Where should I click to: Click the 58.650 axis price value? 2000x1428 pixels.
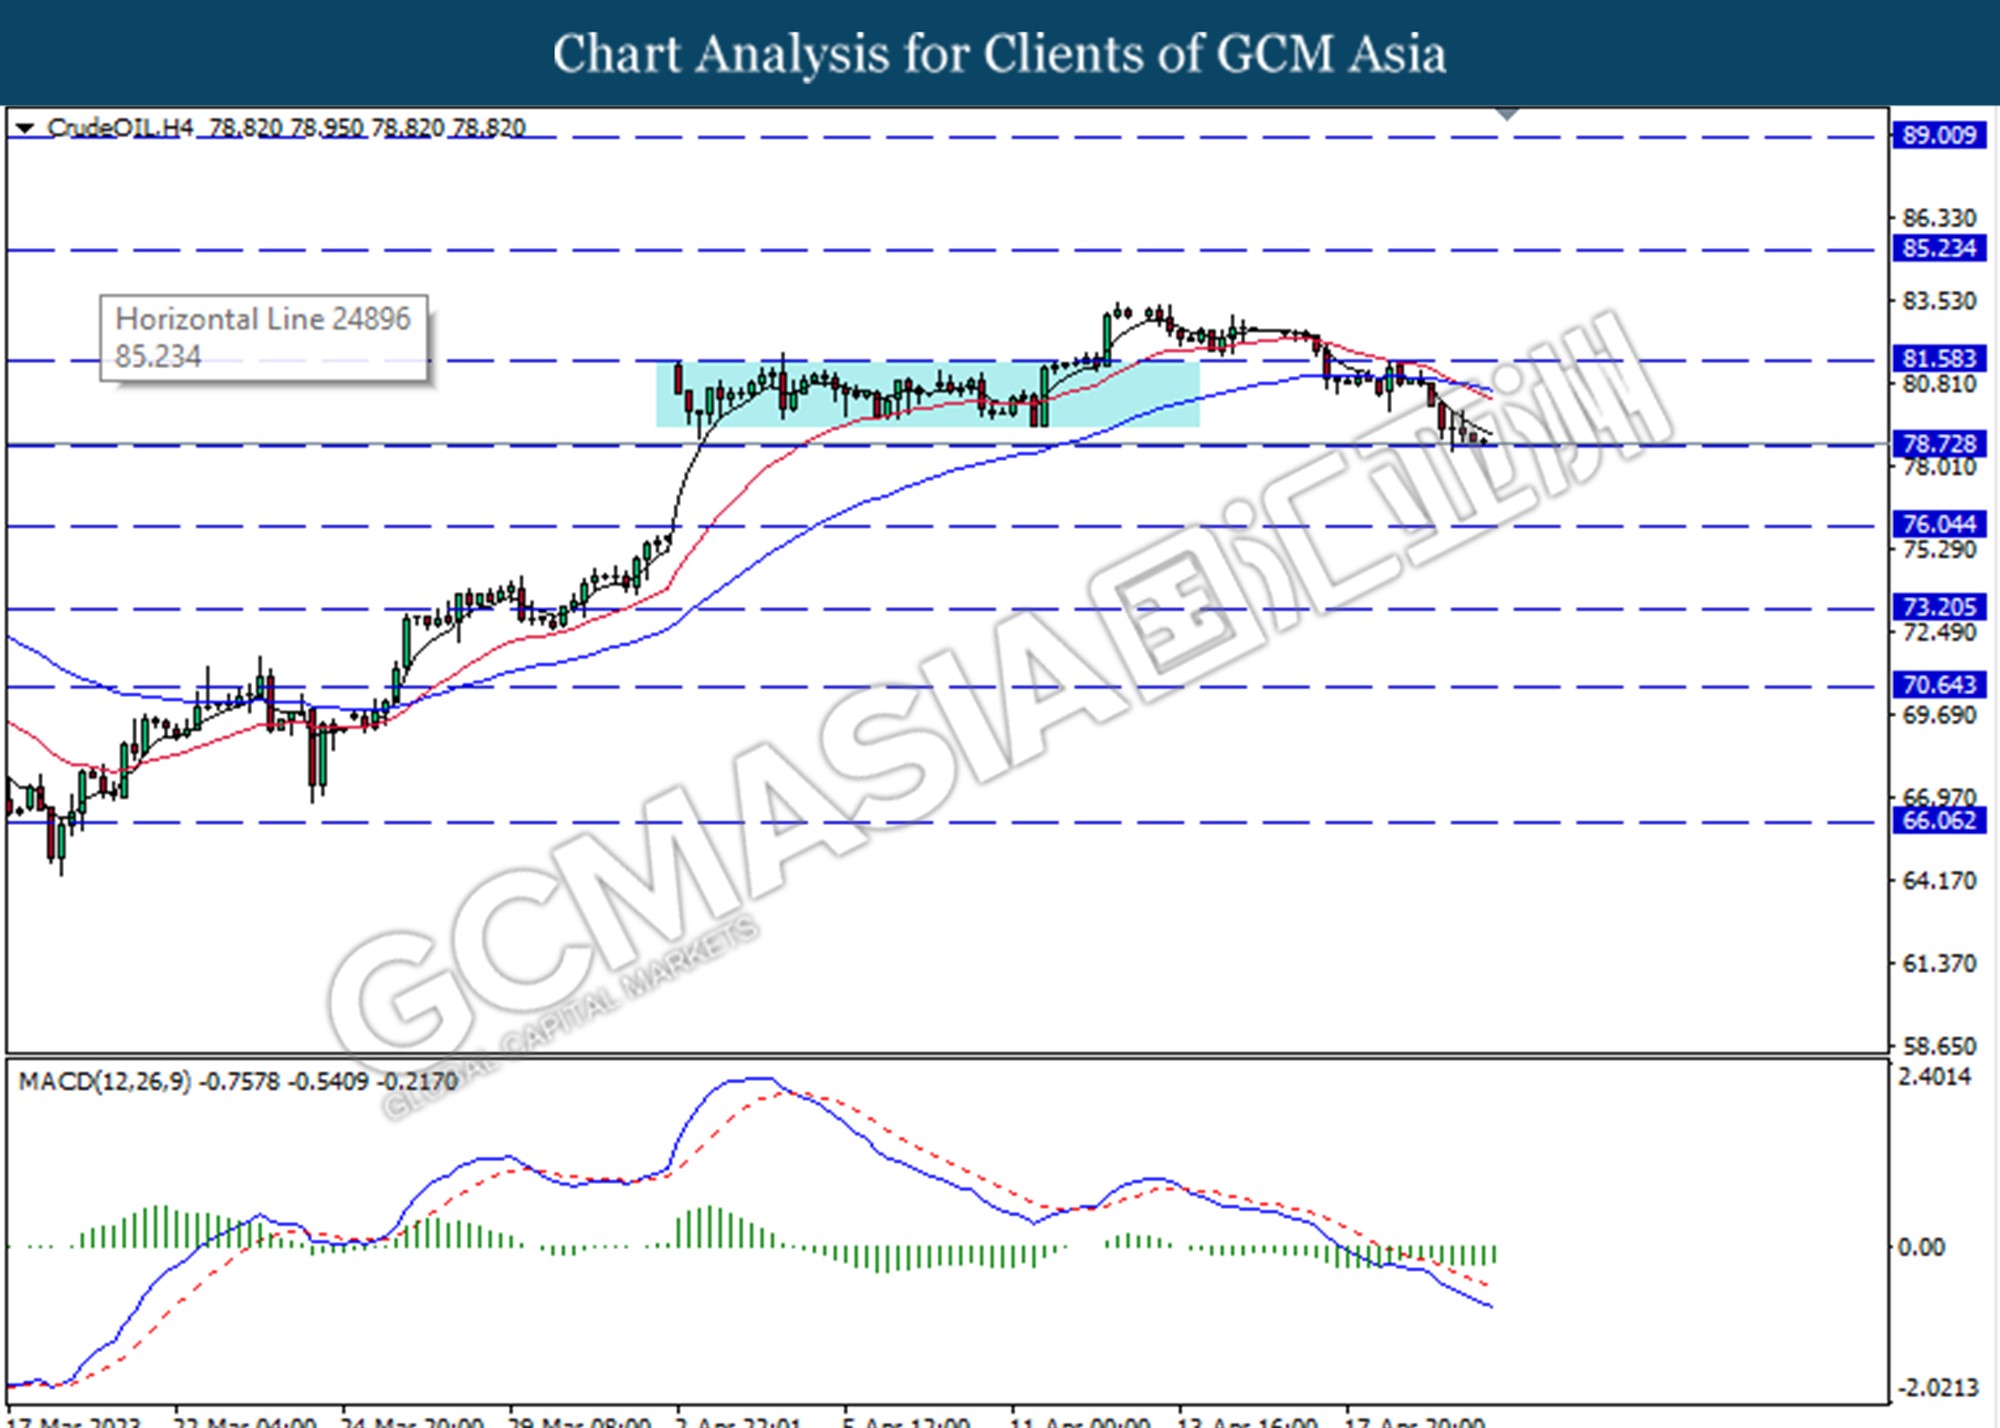click(1939, 1047)
